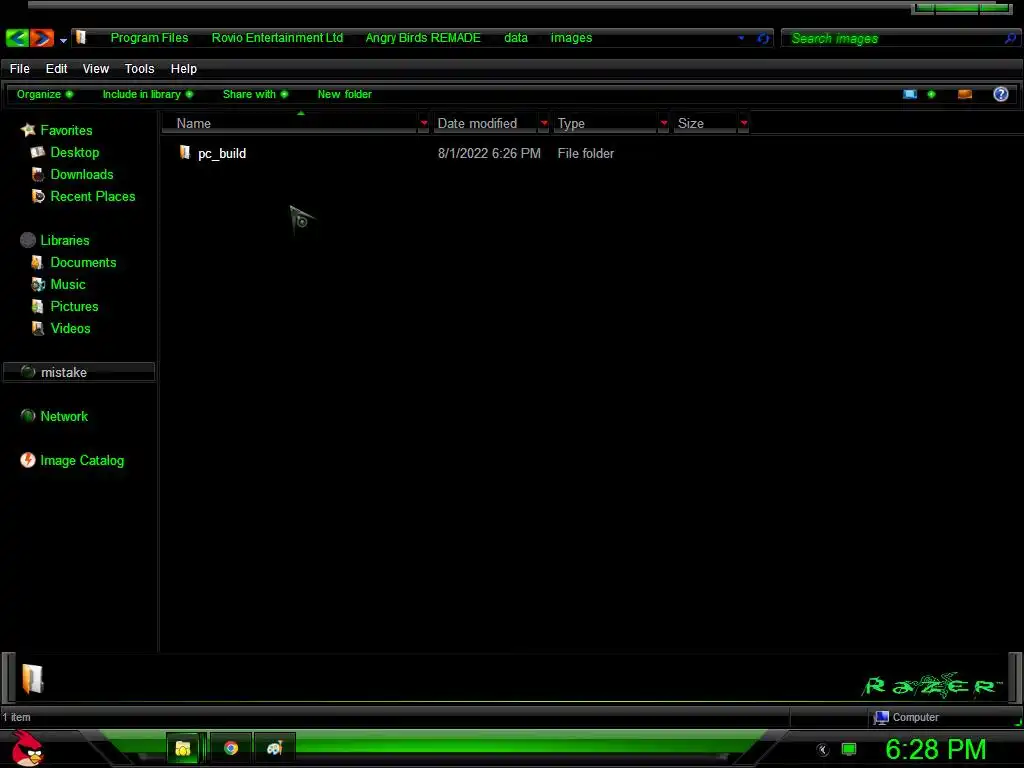Click the File folder type cell
The width and height of the screenshot is (1024, 768).
pos(585,153)
